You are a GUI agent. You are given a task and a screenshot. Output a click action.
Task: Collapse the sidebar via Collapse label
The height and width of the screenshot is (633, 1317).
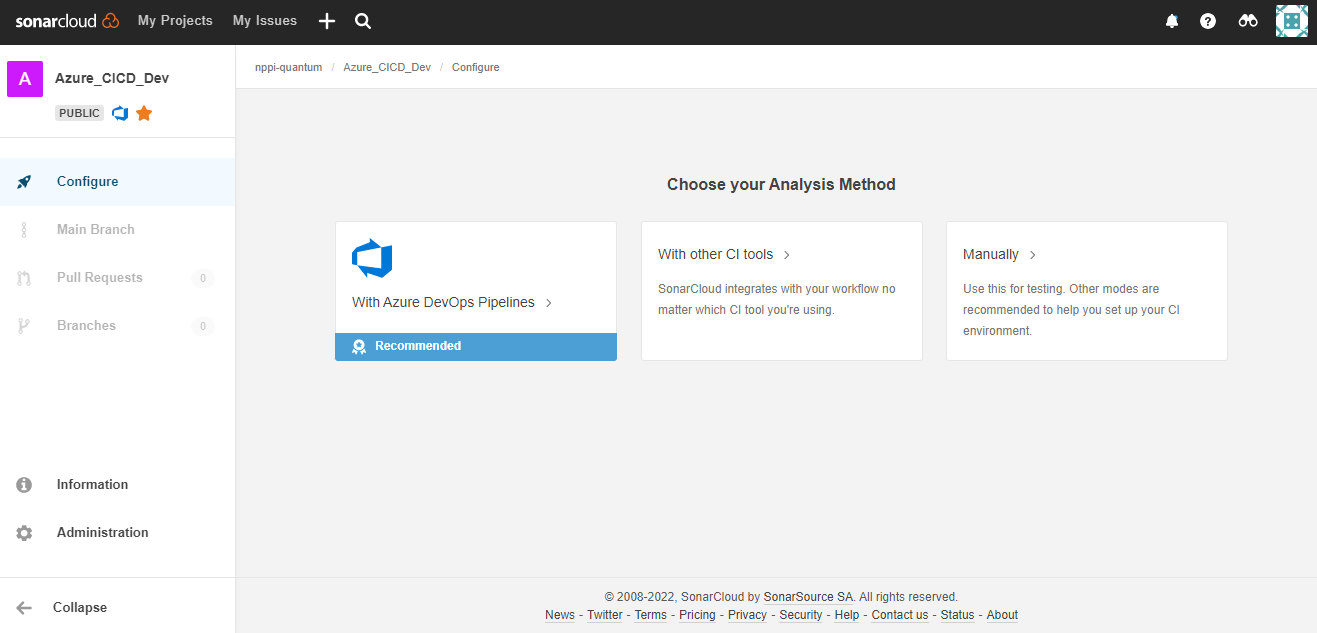click(x=80, y=608)
